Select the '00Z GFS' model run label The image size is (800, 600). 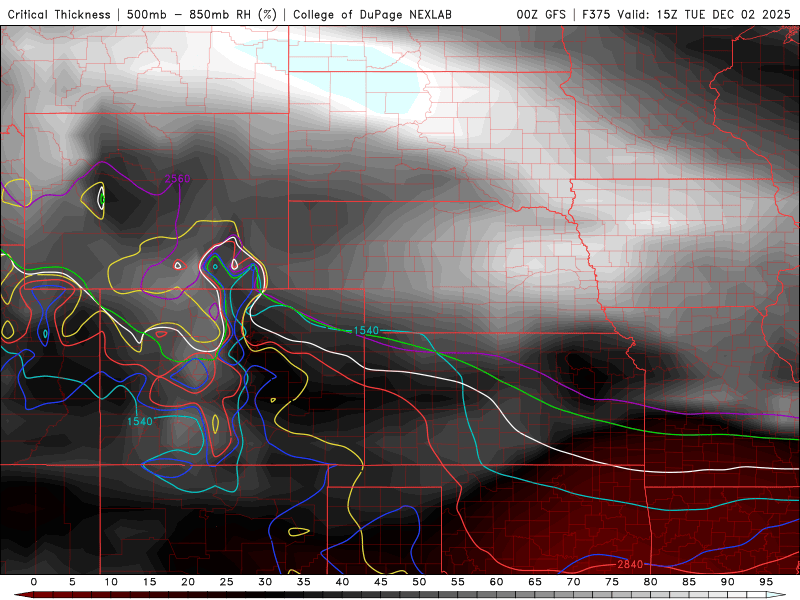pyautogui.click(x=541, y=14)
